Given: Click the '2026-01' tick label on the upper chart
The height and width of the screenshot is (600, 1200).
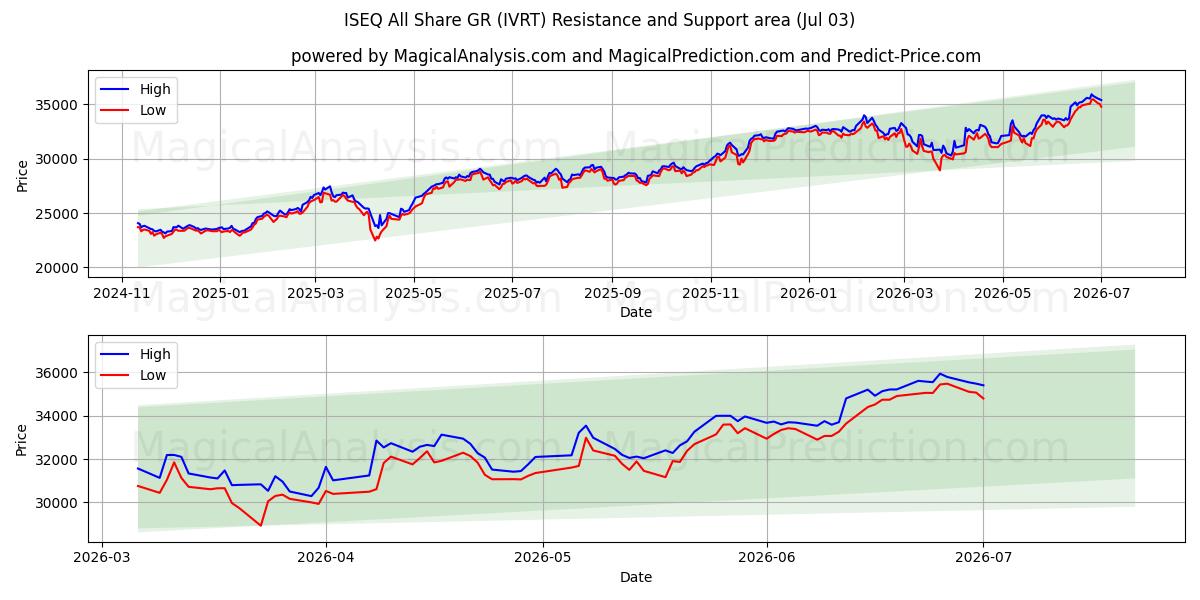Looking at the screenshot, I should coord(807,294).
